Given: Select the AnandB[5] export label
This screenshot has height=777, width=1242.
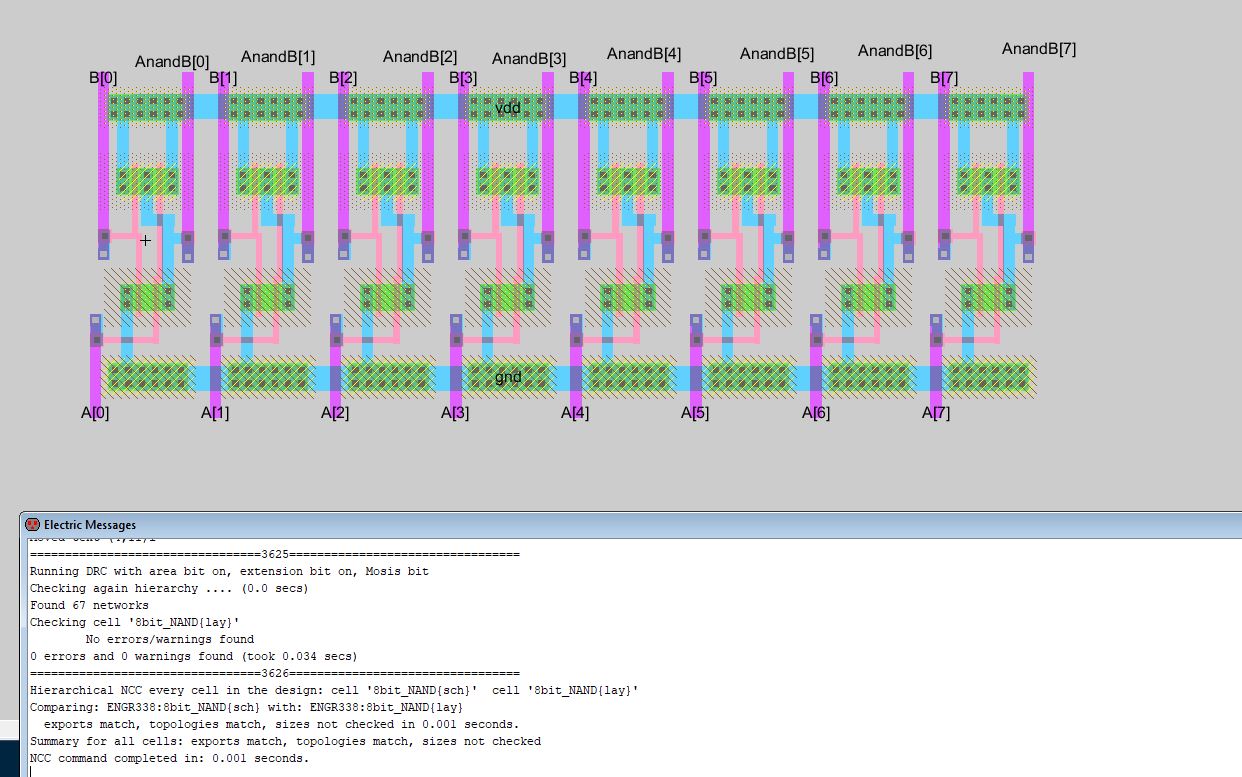Looking at the screenshot, I should click(x=776, y=54).
